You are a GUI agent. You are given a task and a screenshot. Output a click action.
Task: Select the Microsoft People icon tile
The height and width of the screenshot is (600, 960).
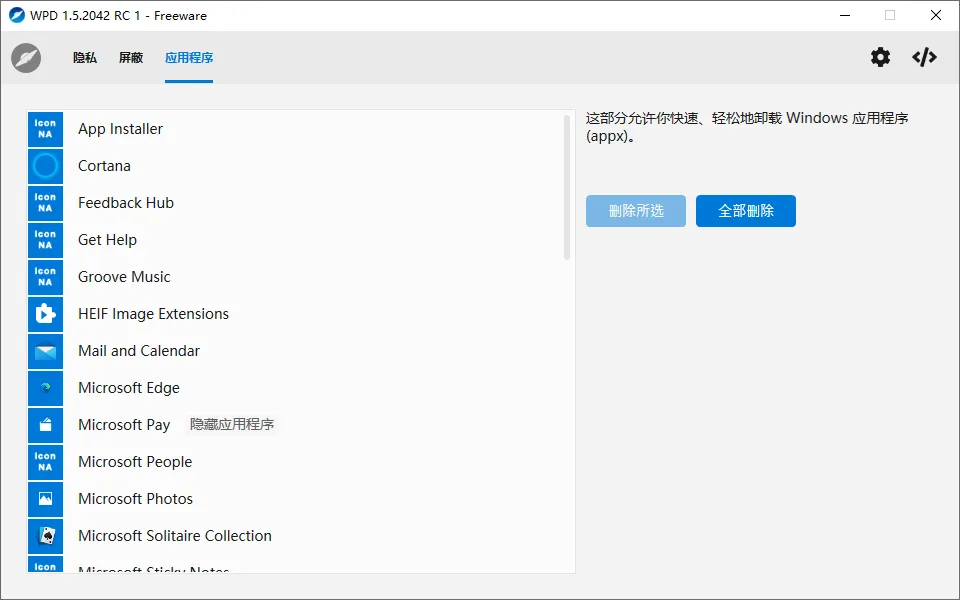point(45,462)
